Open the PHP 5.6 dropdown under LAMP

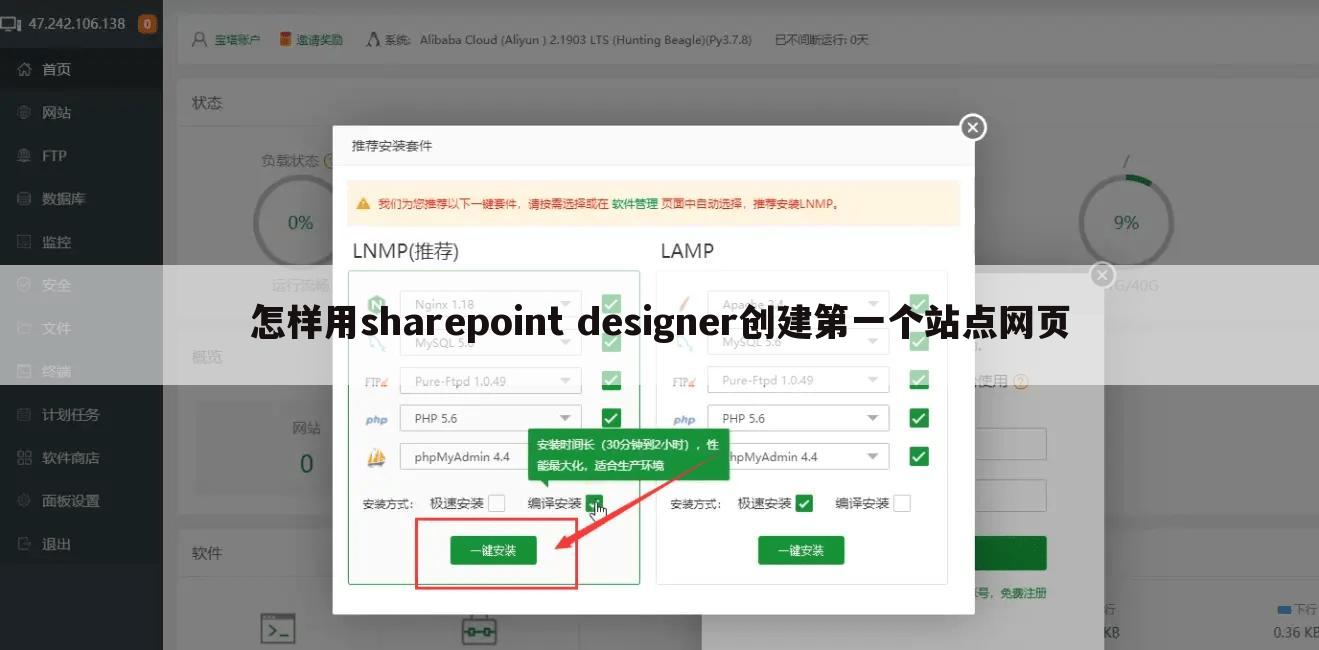click(798, 418)
